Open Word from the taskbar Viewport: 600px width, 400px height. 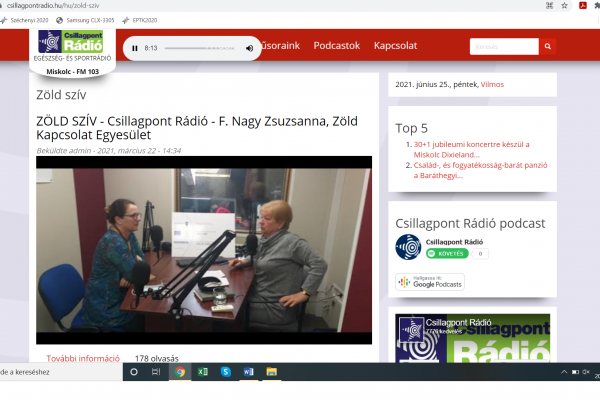(x=249, y=372)
